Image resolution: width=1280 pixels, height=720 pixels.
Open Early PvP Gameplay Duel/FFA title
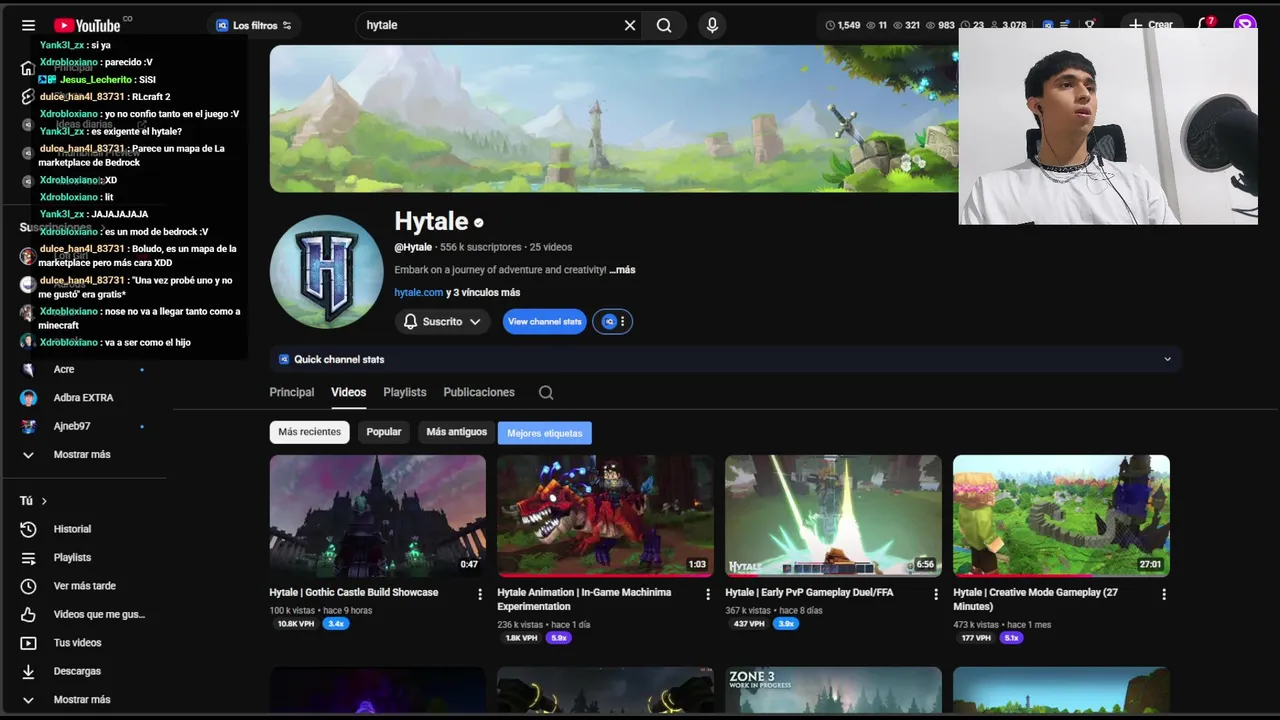point(809,592)
